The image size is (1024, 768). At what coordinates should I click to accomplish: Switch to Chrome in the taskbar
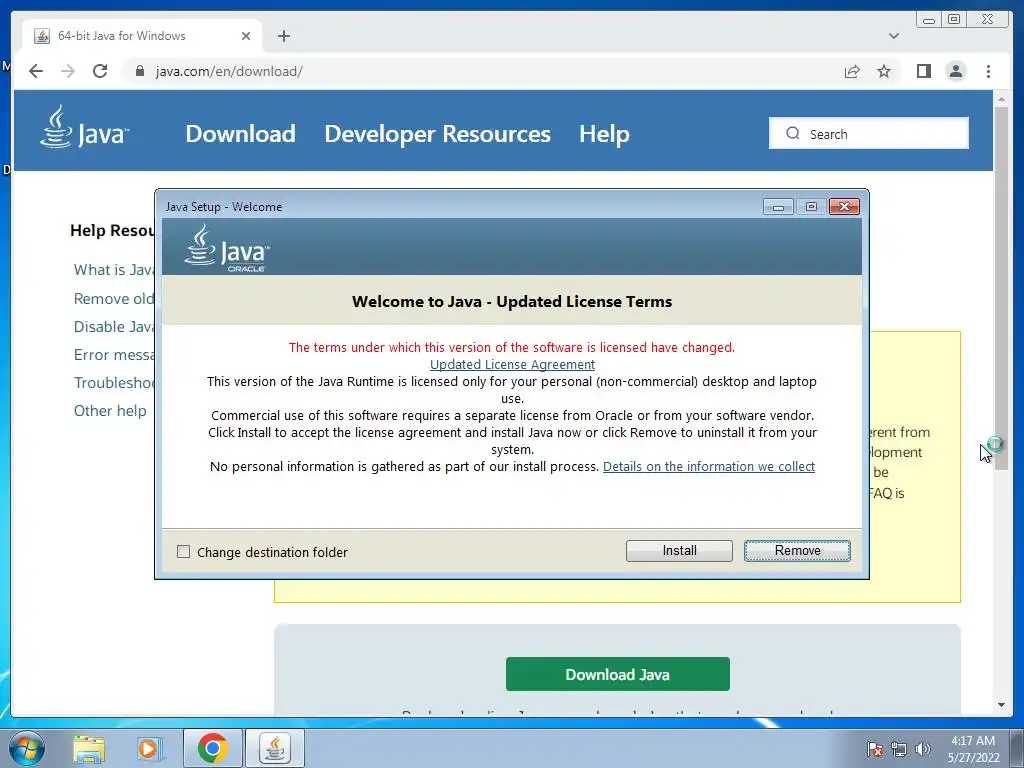pos(212,748)
